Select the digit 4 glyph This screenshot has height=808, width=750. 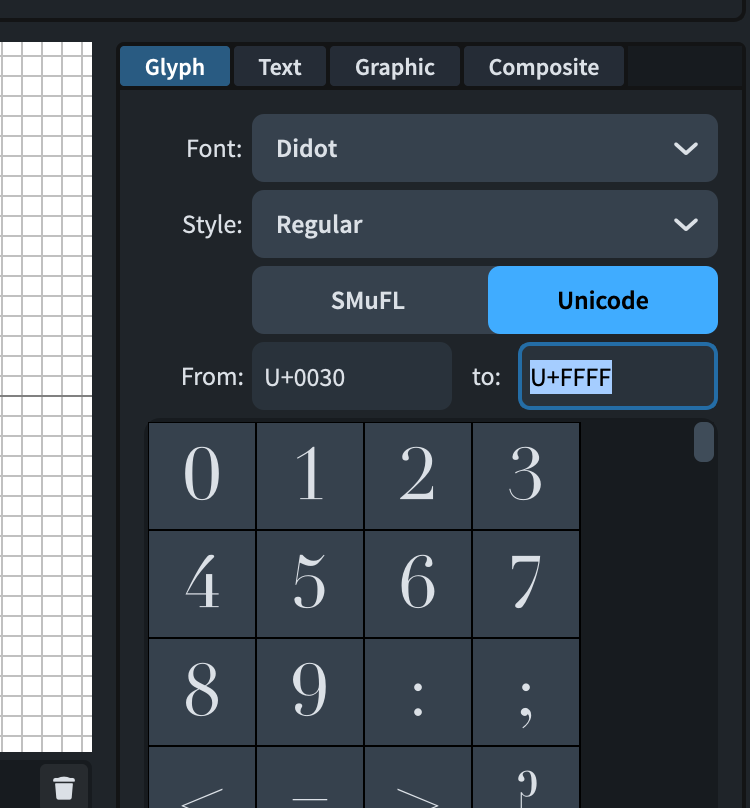tap(202, 584)
